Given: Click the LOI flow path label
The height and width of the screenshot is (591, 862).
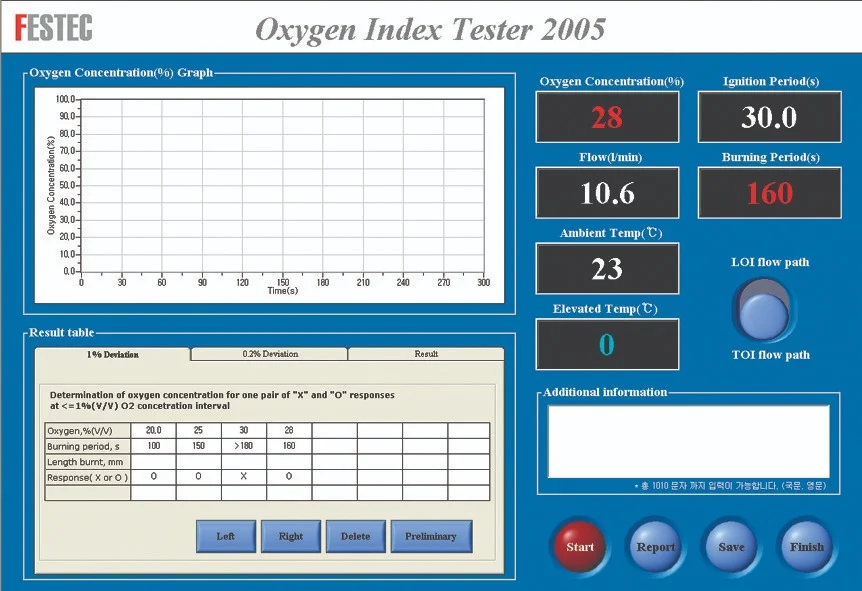Looking at the screenshot, I should coord(770,262).
